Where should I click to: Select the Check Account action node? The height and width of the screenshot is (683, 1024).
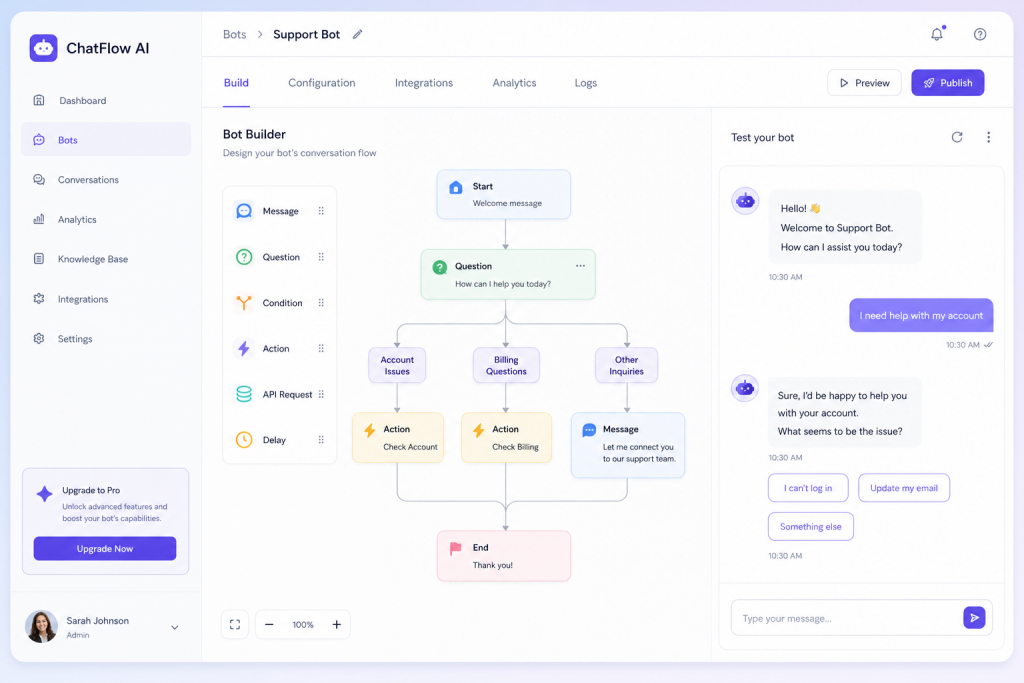point(398,437)
